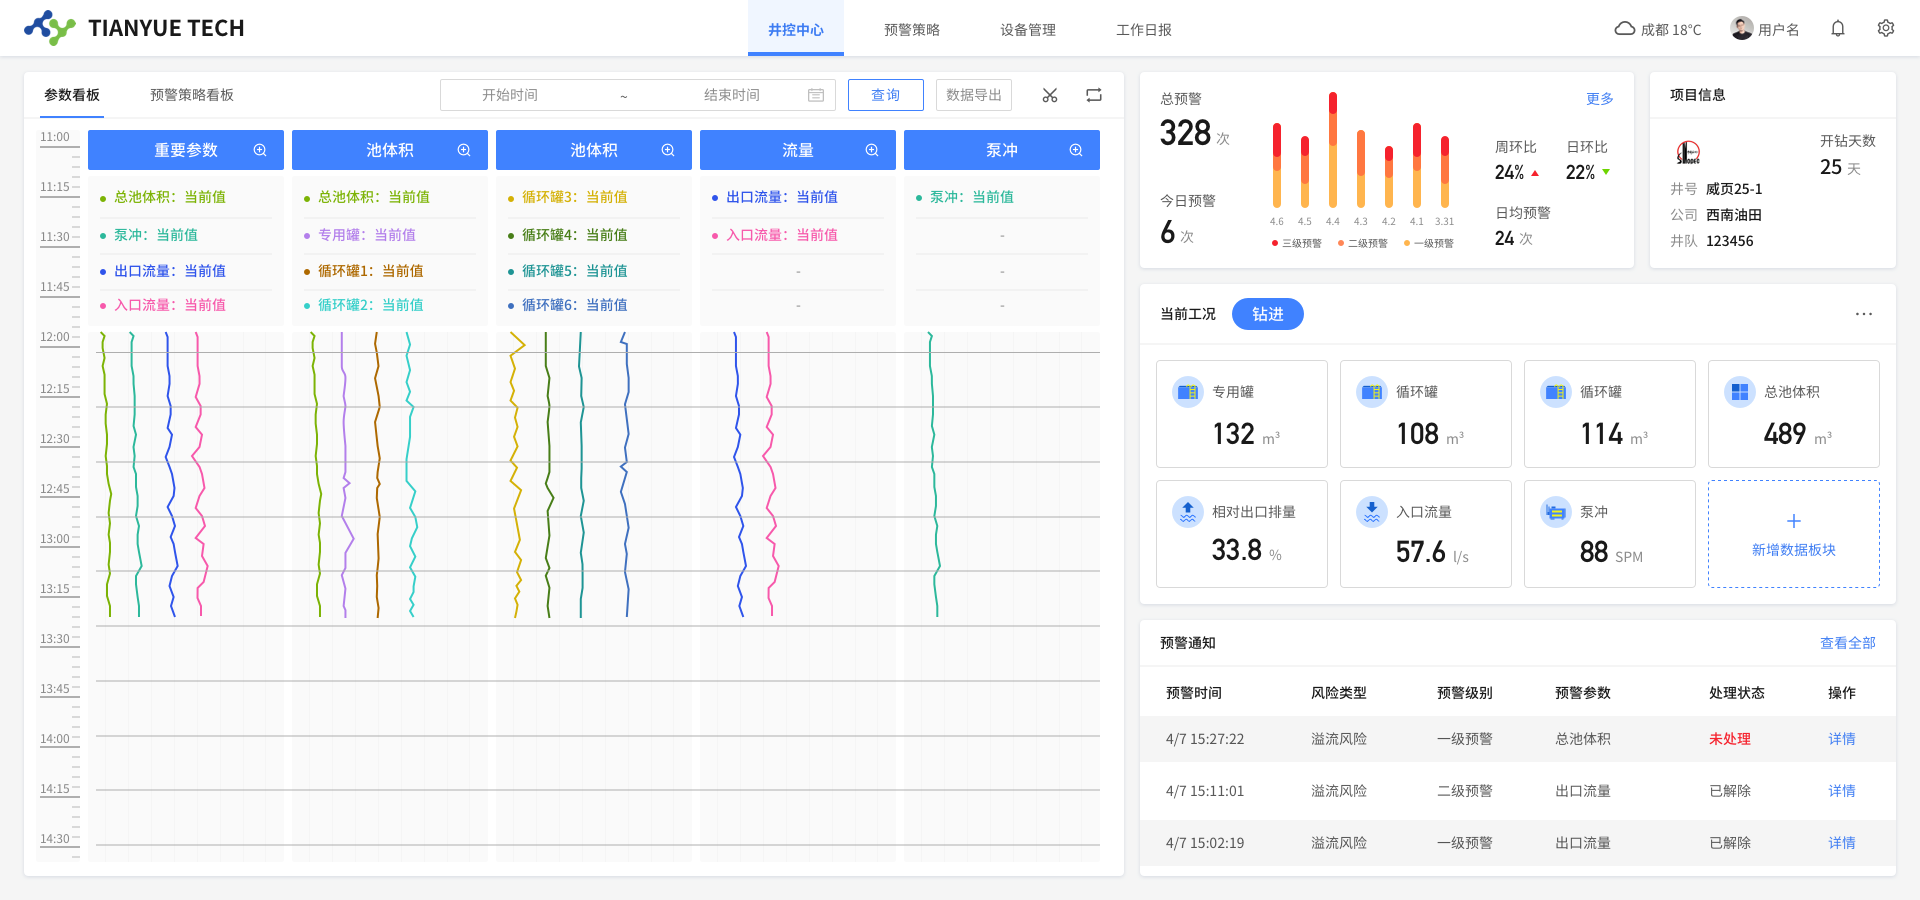The image size is (1920, 900).
Task: Click the 结束时间 input field
Action: 732,95
